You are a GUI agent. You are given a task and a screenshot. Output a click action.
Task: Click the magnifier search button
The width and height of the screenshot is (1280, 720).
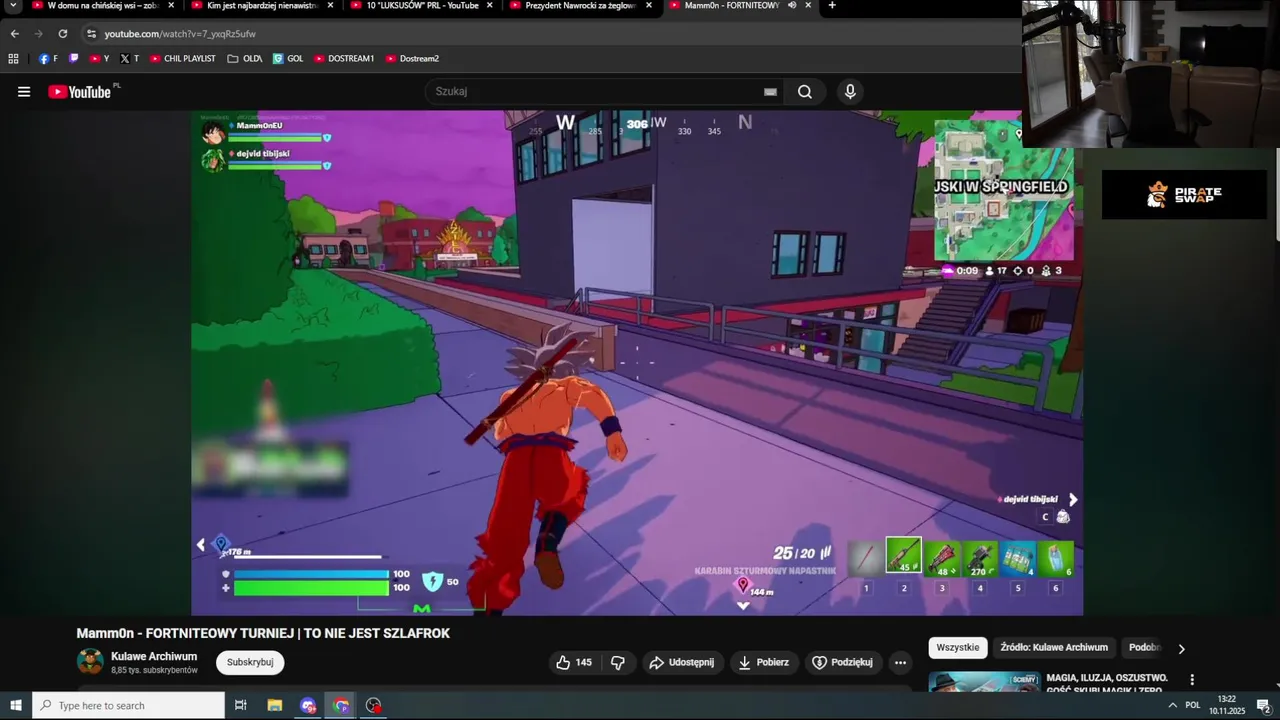tap(805, 92)
